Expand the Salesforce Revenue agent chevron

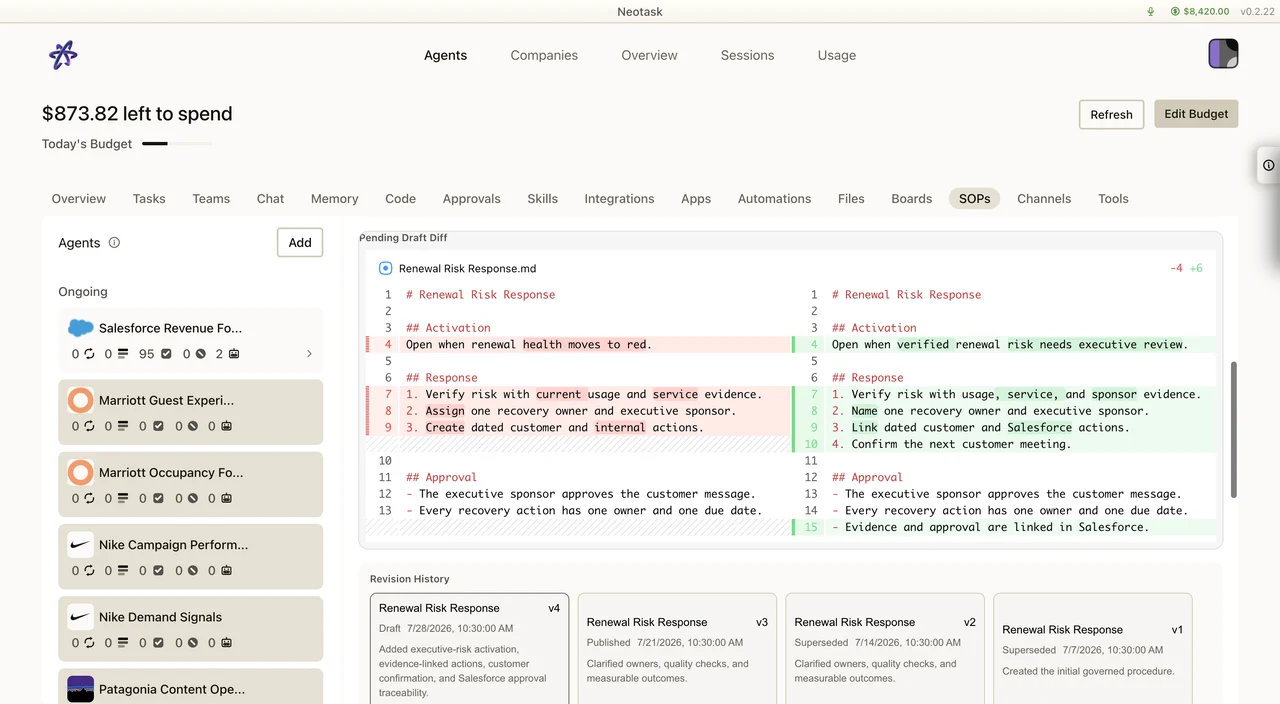309,354
